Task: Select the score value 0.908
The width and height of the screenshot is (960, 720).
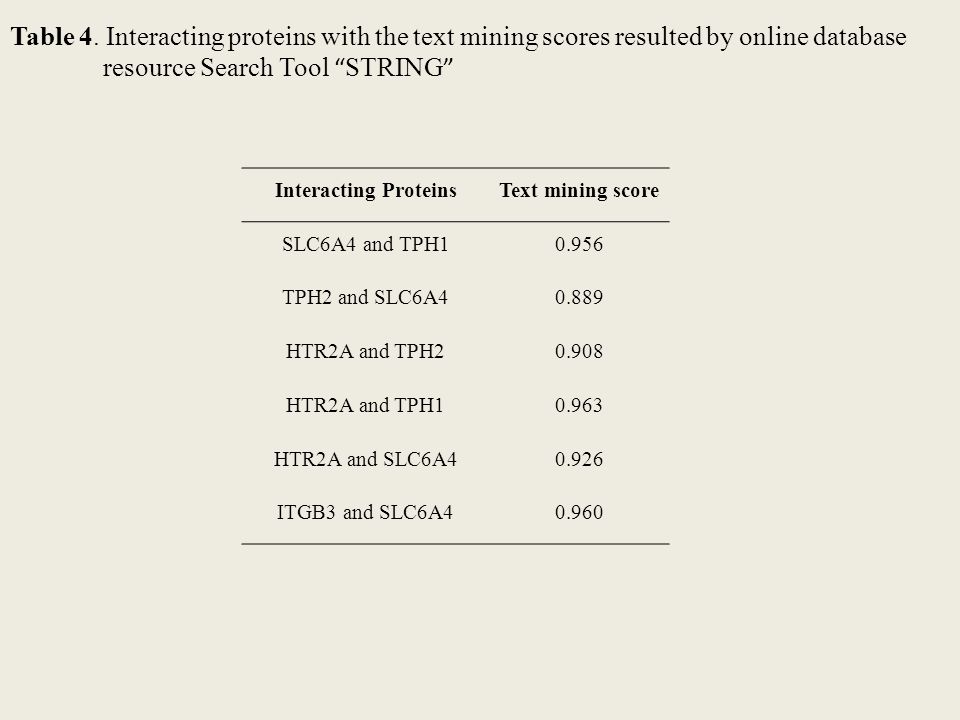Action: click(579, 351)
